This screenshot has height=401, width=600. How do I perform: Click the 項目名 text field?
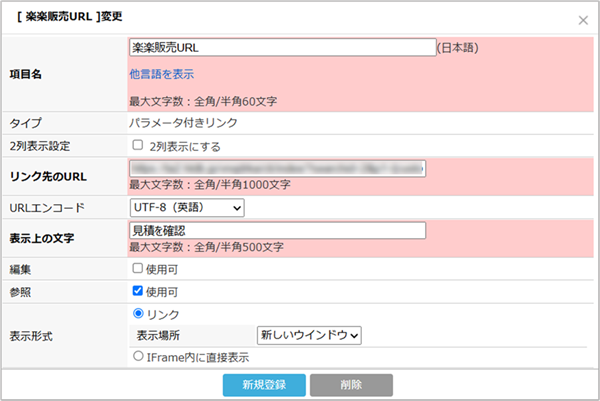tap(282, 47)
